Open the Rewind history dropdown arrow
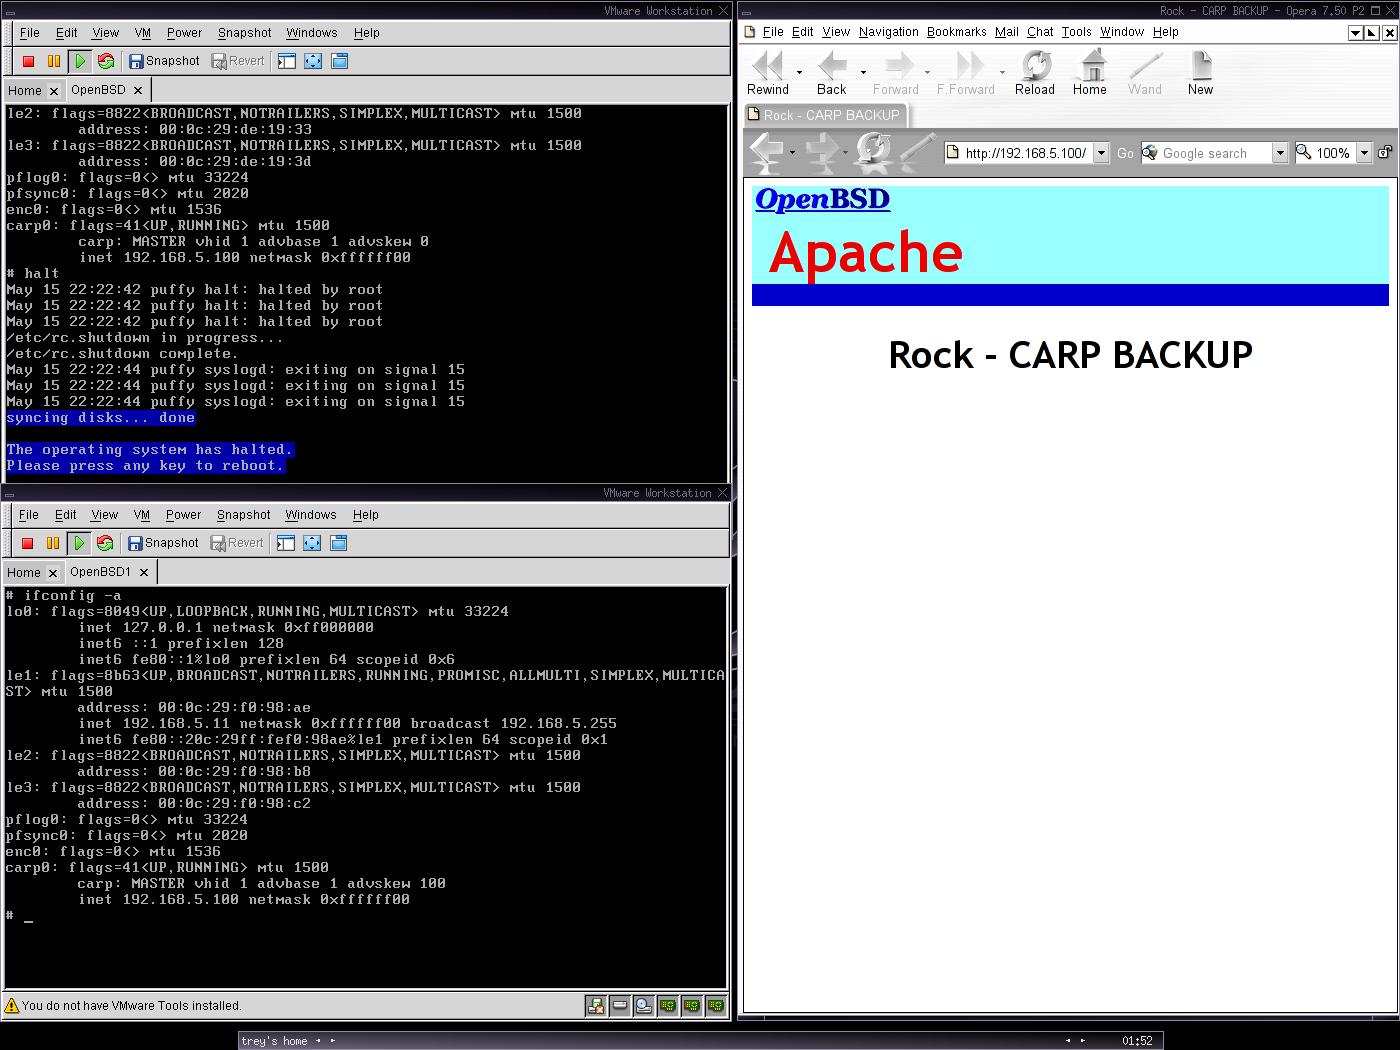 (x=799, y=72)
